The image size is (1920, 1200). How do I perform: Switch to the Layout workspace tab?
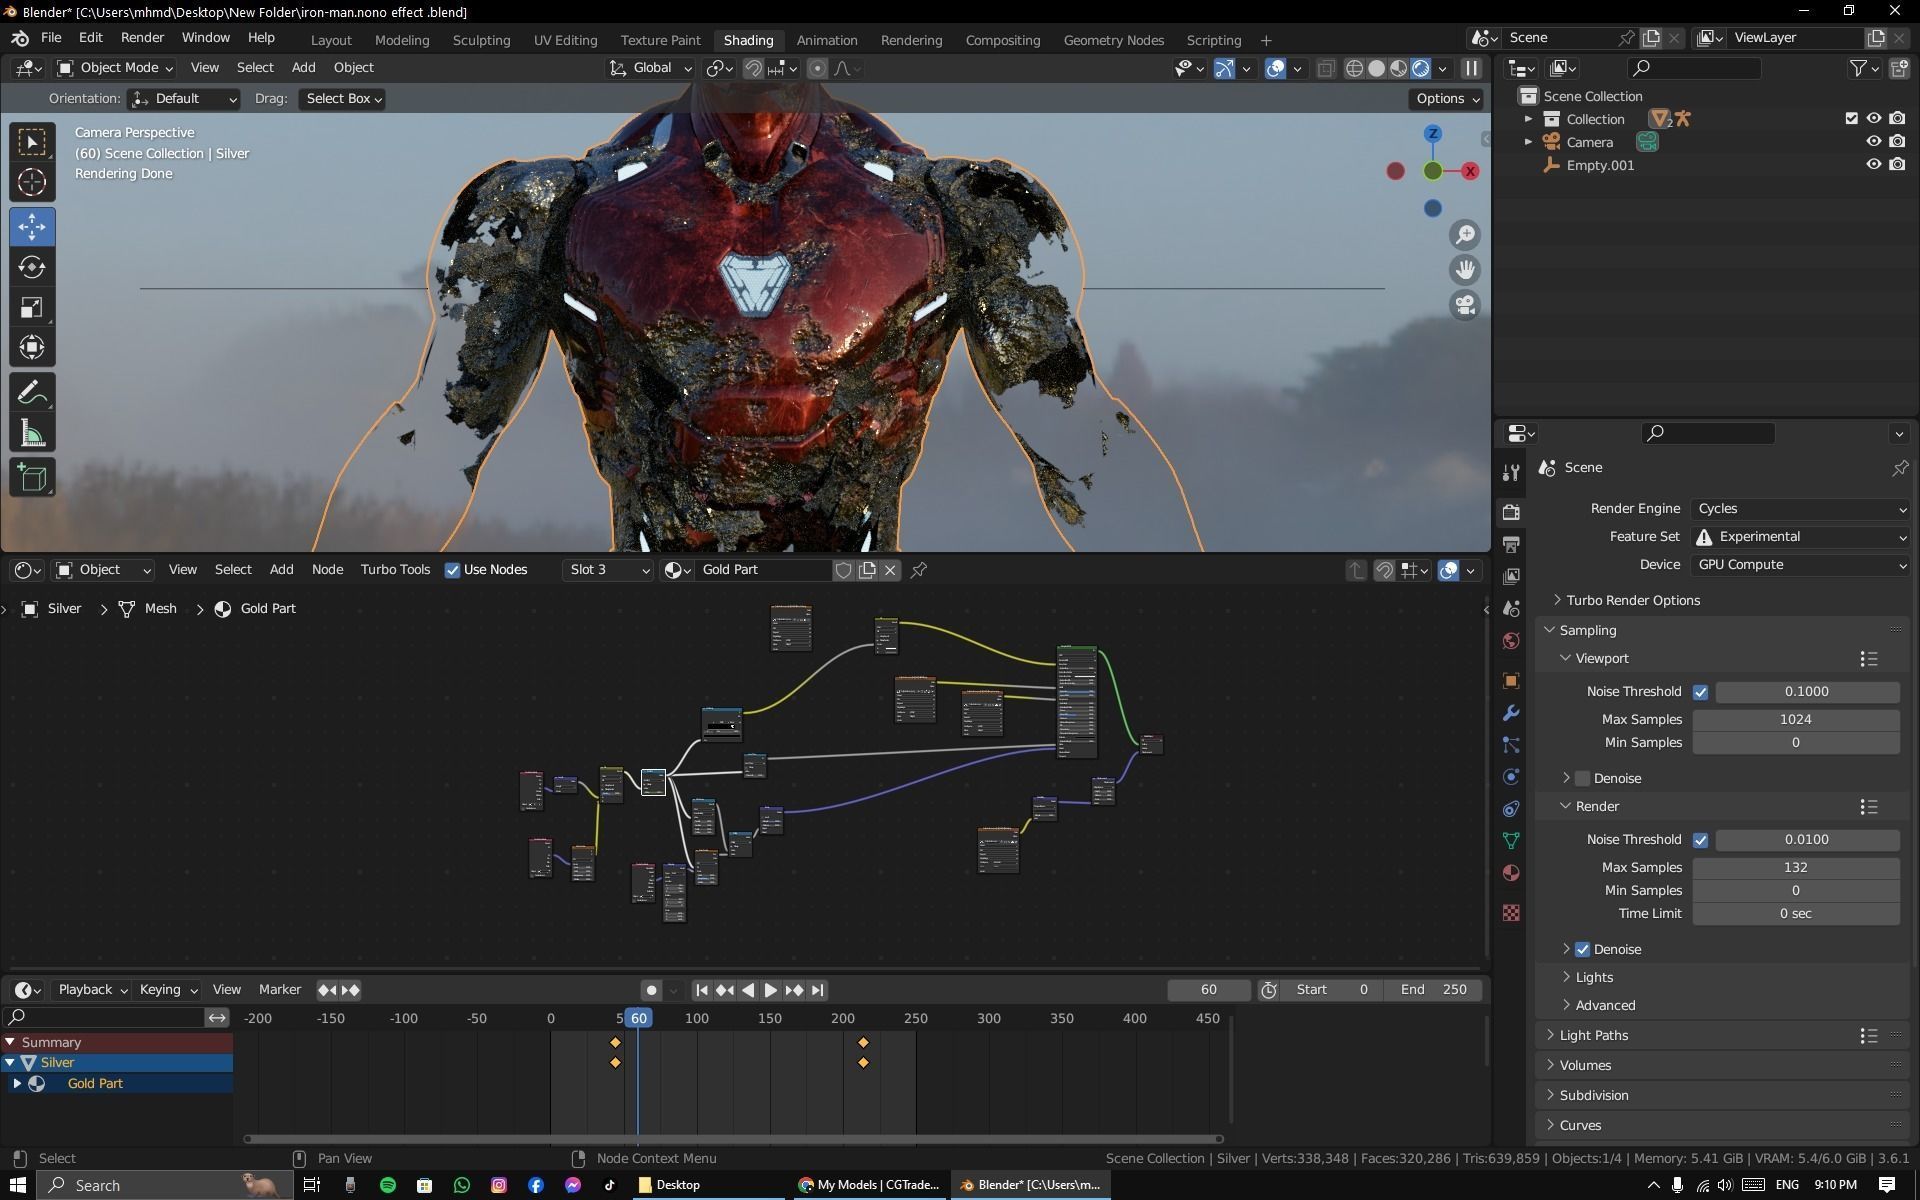331,41
